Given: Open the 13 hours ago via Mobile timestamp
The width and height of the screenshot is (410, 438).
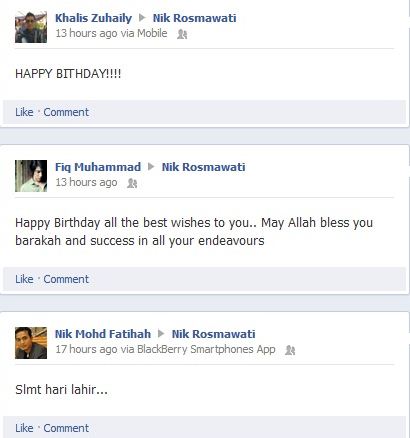Looking at the screenshot, I should 111,33.
